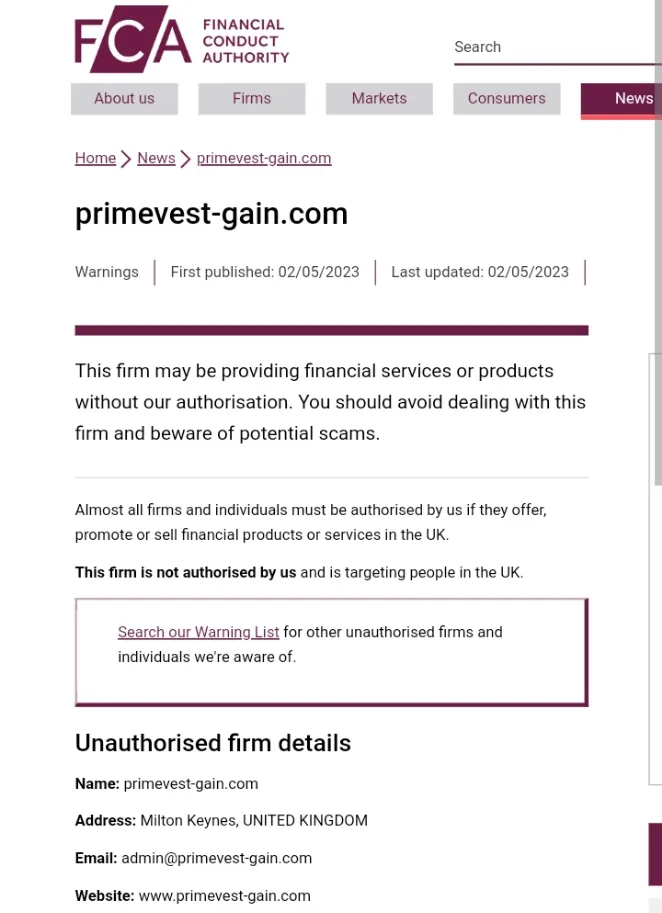Open the Markets menu

pos(379,98)
